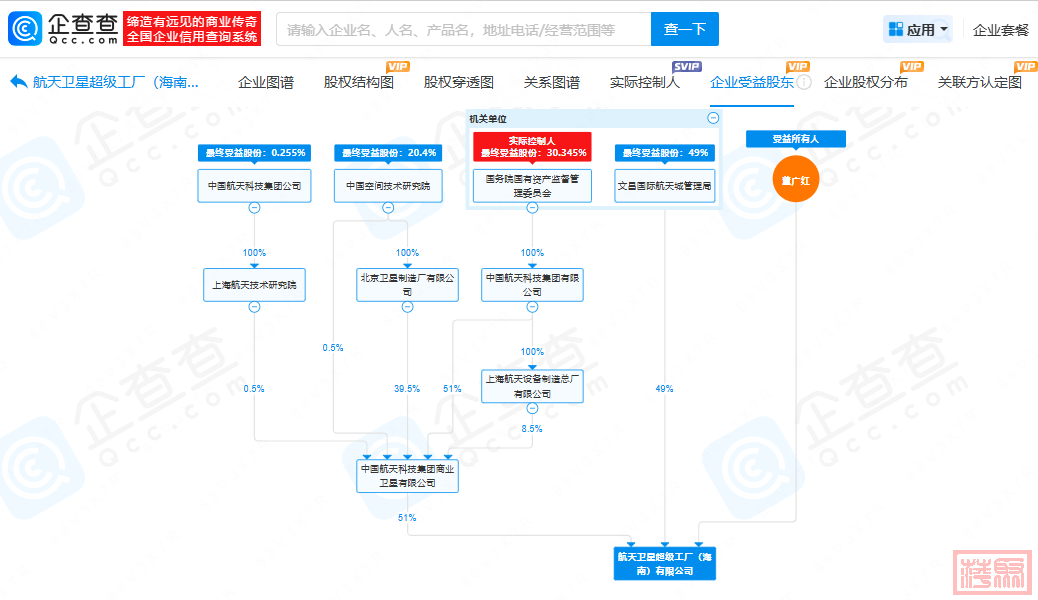Switch to the 企业股权分布 tab
The width and height of the screenshot is (1038, 600).
[x=866, y=82]
